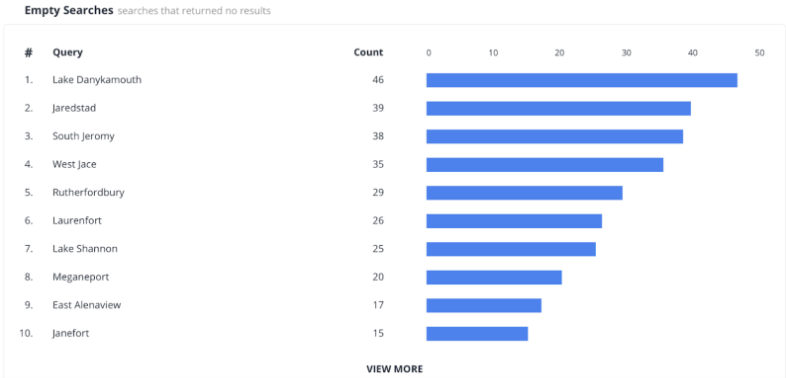Open the Jaredstad query row

[74, 108]
